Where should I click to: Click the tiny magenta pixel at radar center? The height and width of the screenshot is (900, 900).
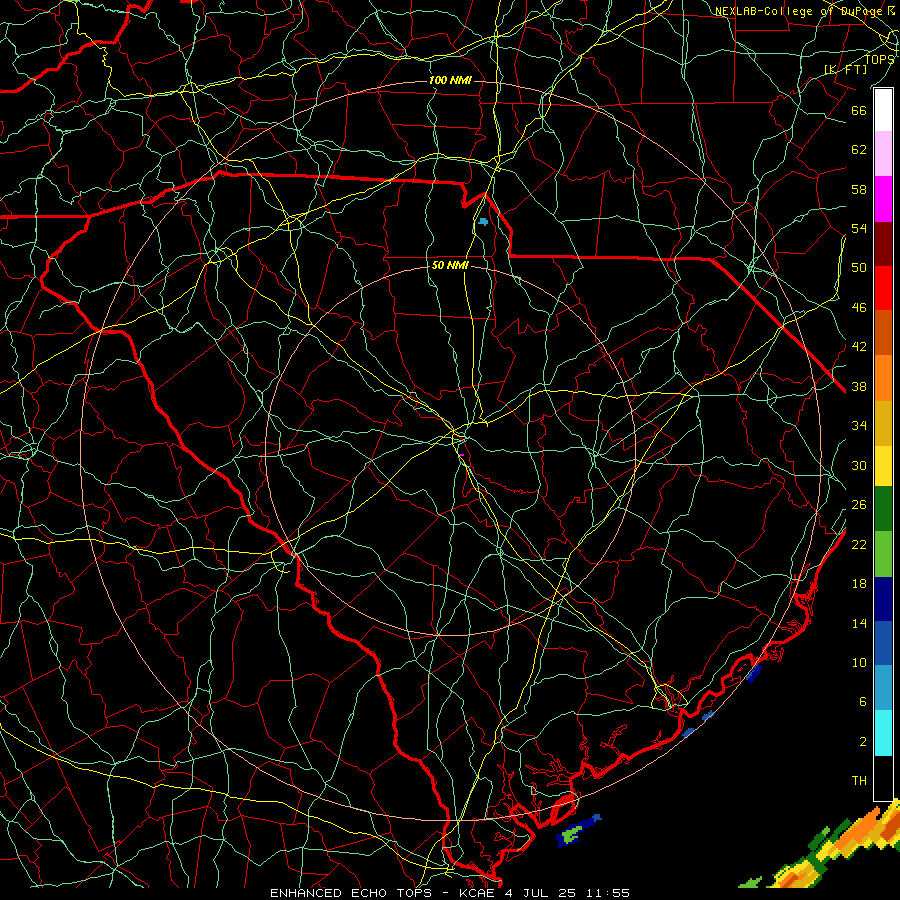[461, 455]
